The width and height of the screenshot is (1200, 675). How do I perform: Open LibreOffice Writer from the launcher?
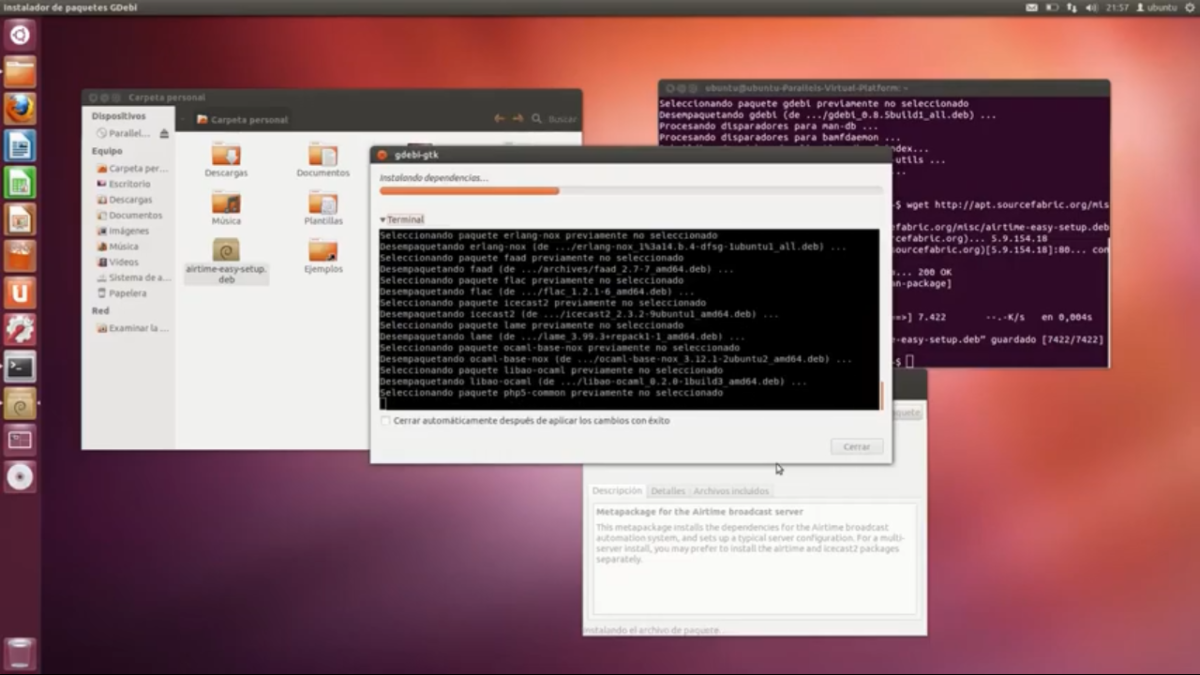[x=19, y=146]
